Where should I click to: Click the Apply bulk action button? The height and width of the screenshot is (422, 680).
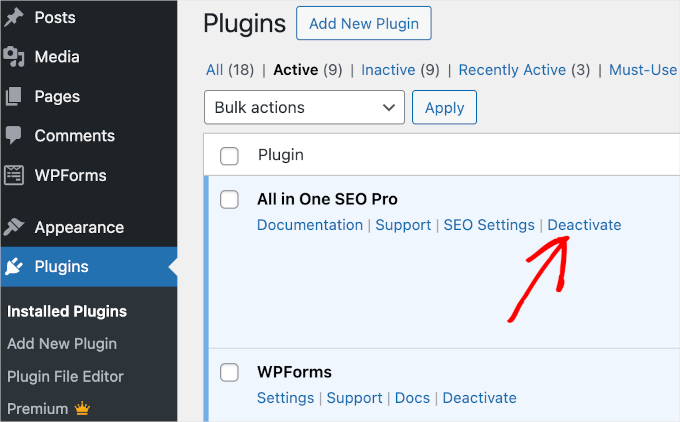444,107
